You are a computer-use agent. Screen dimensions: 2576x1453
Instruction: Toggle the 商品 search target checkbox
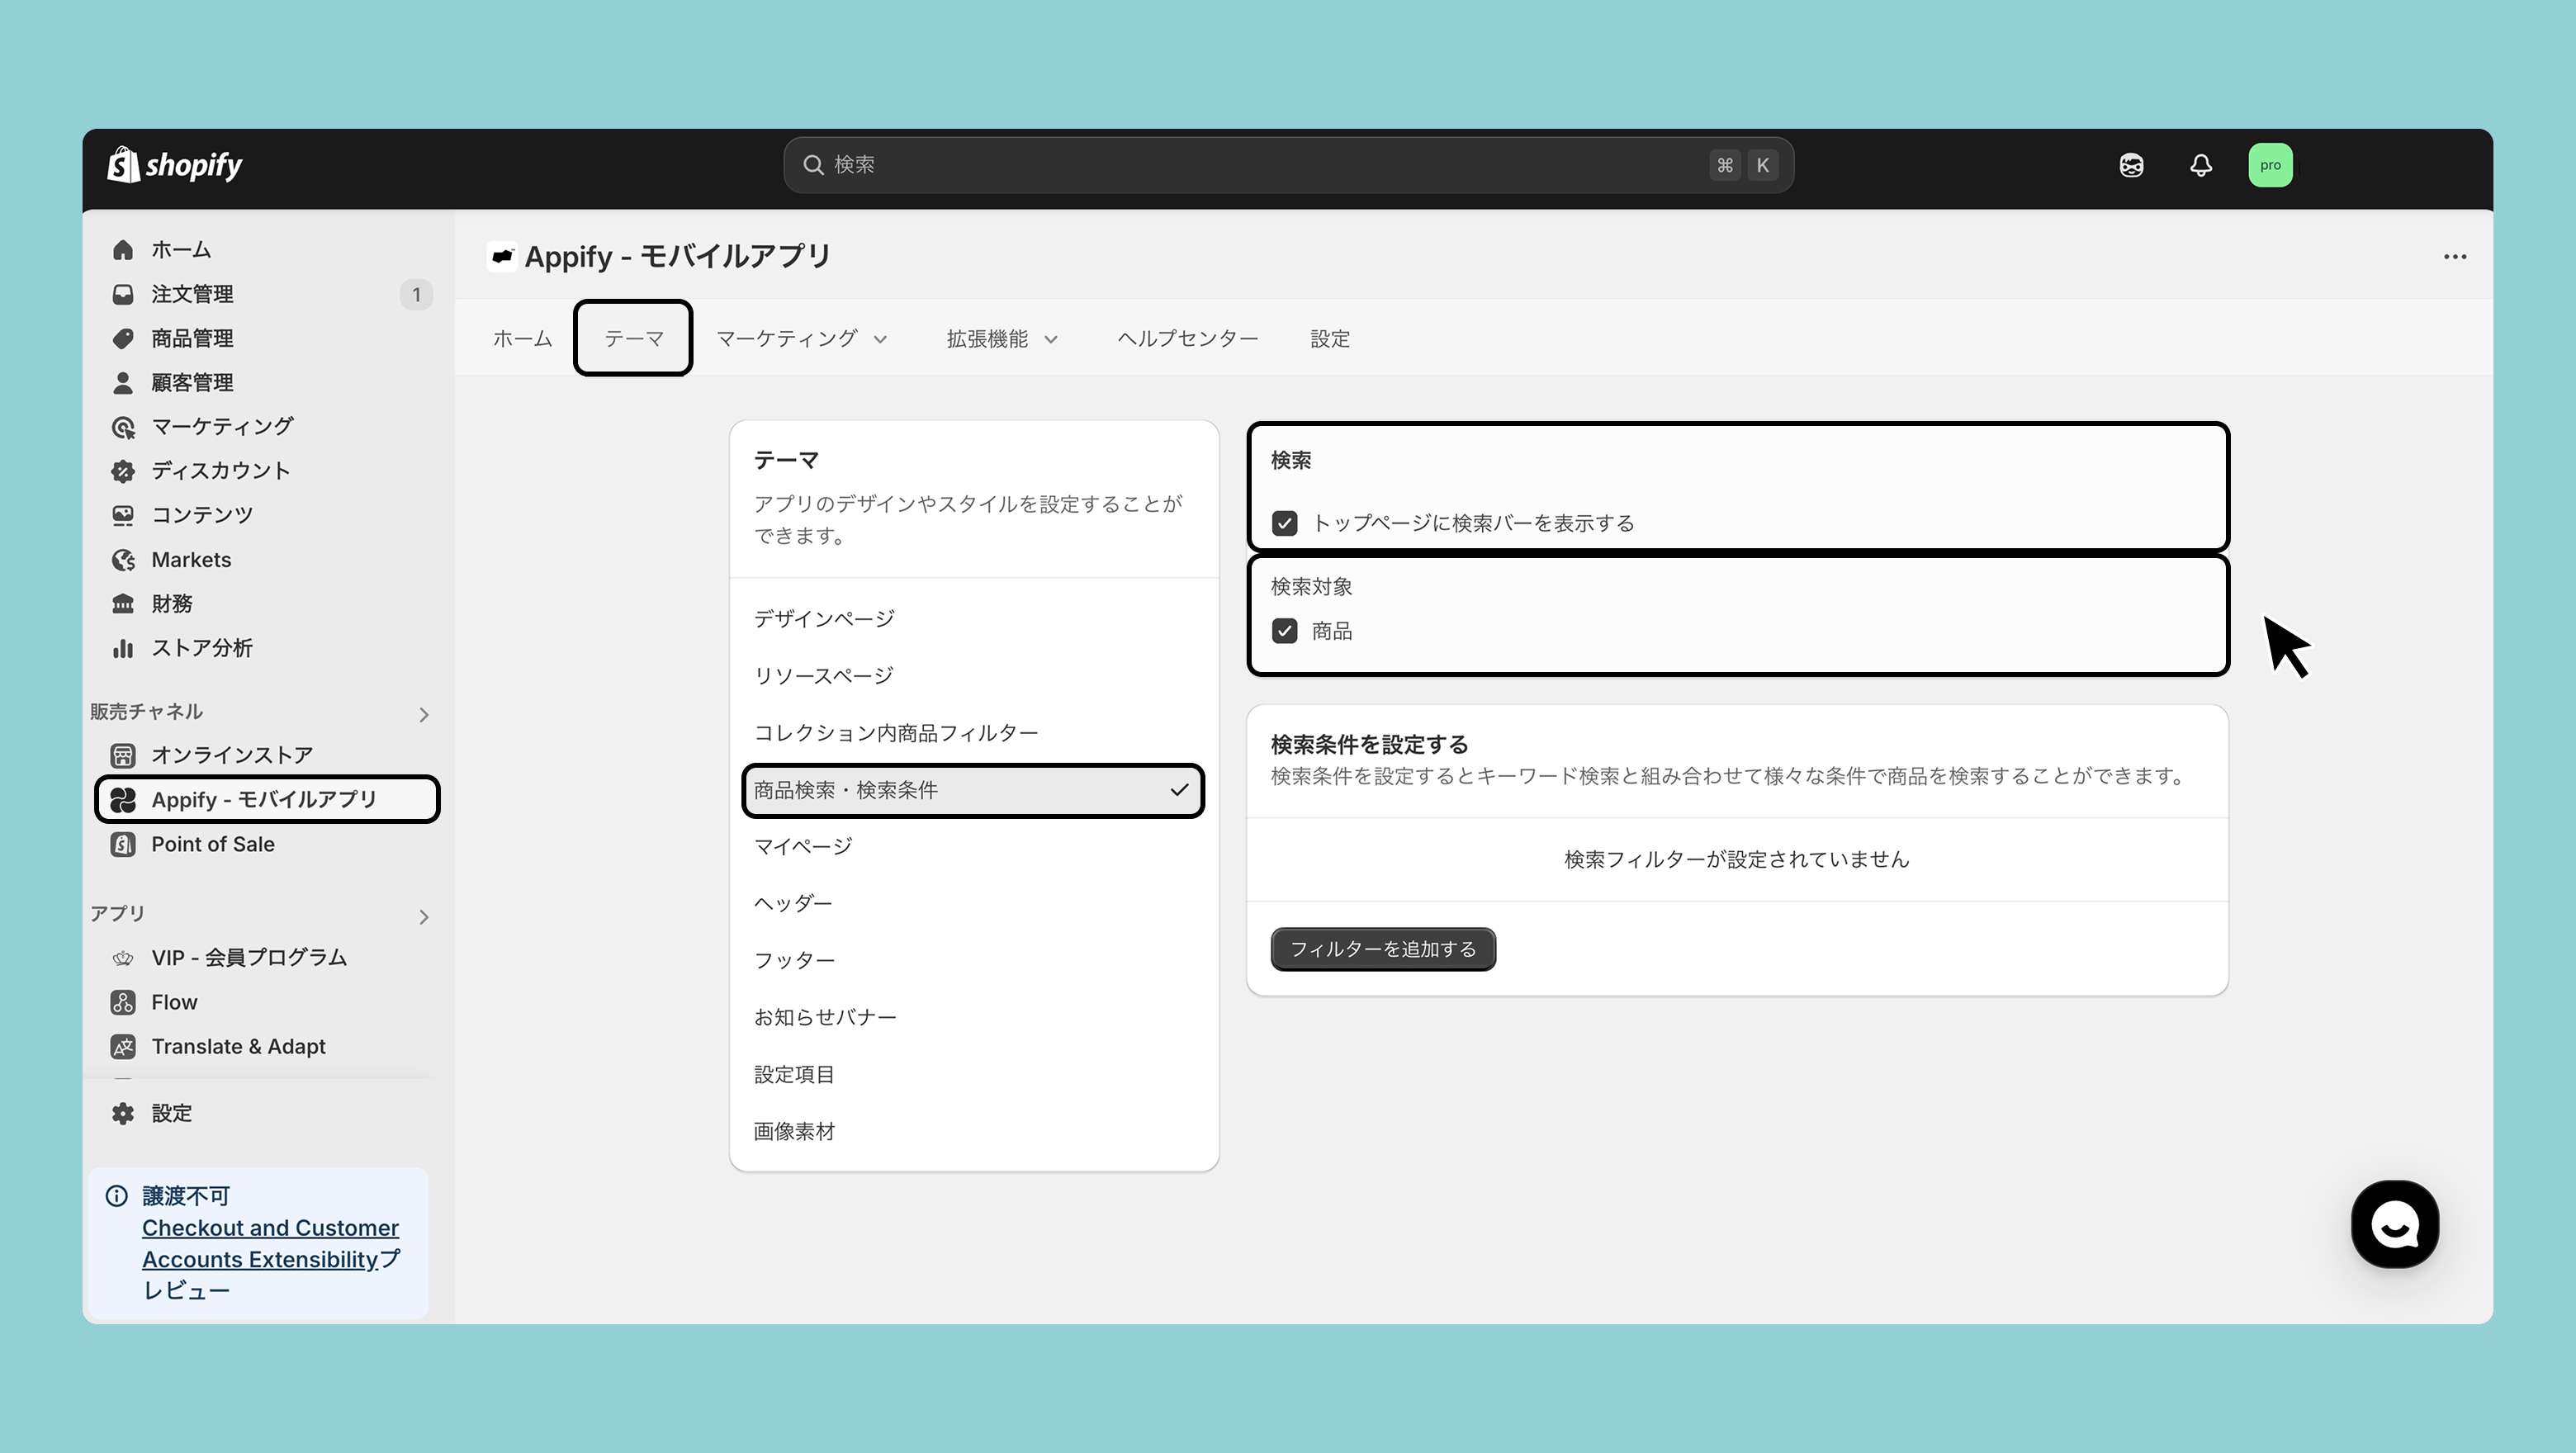(1285, 631)
